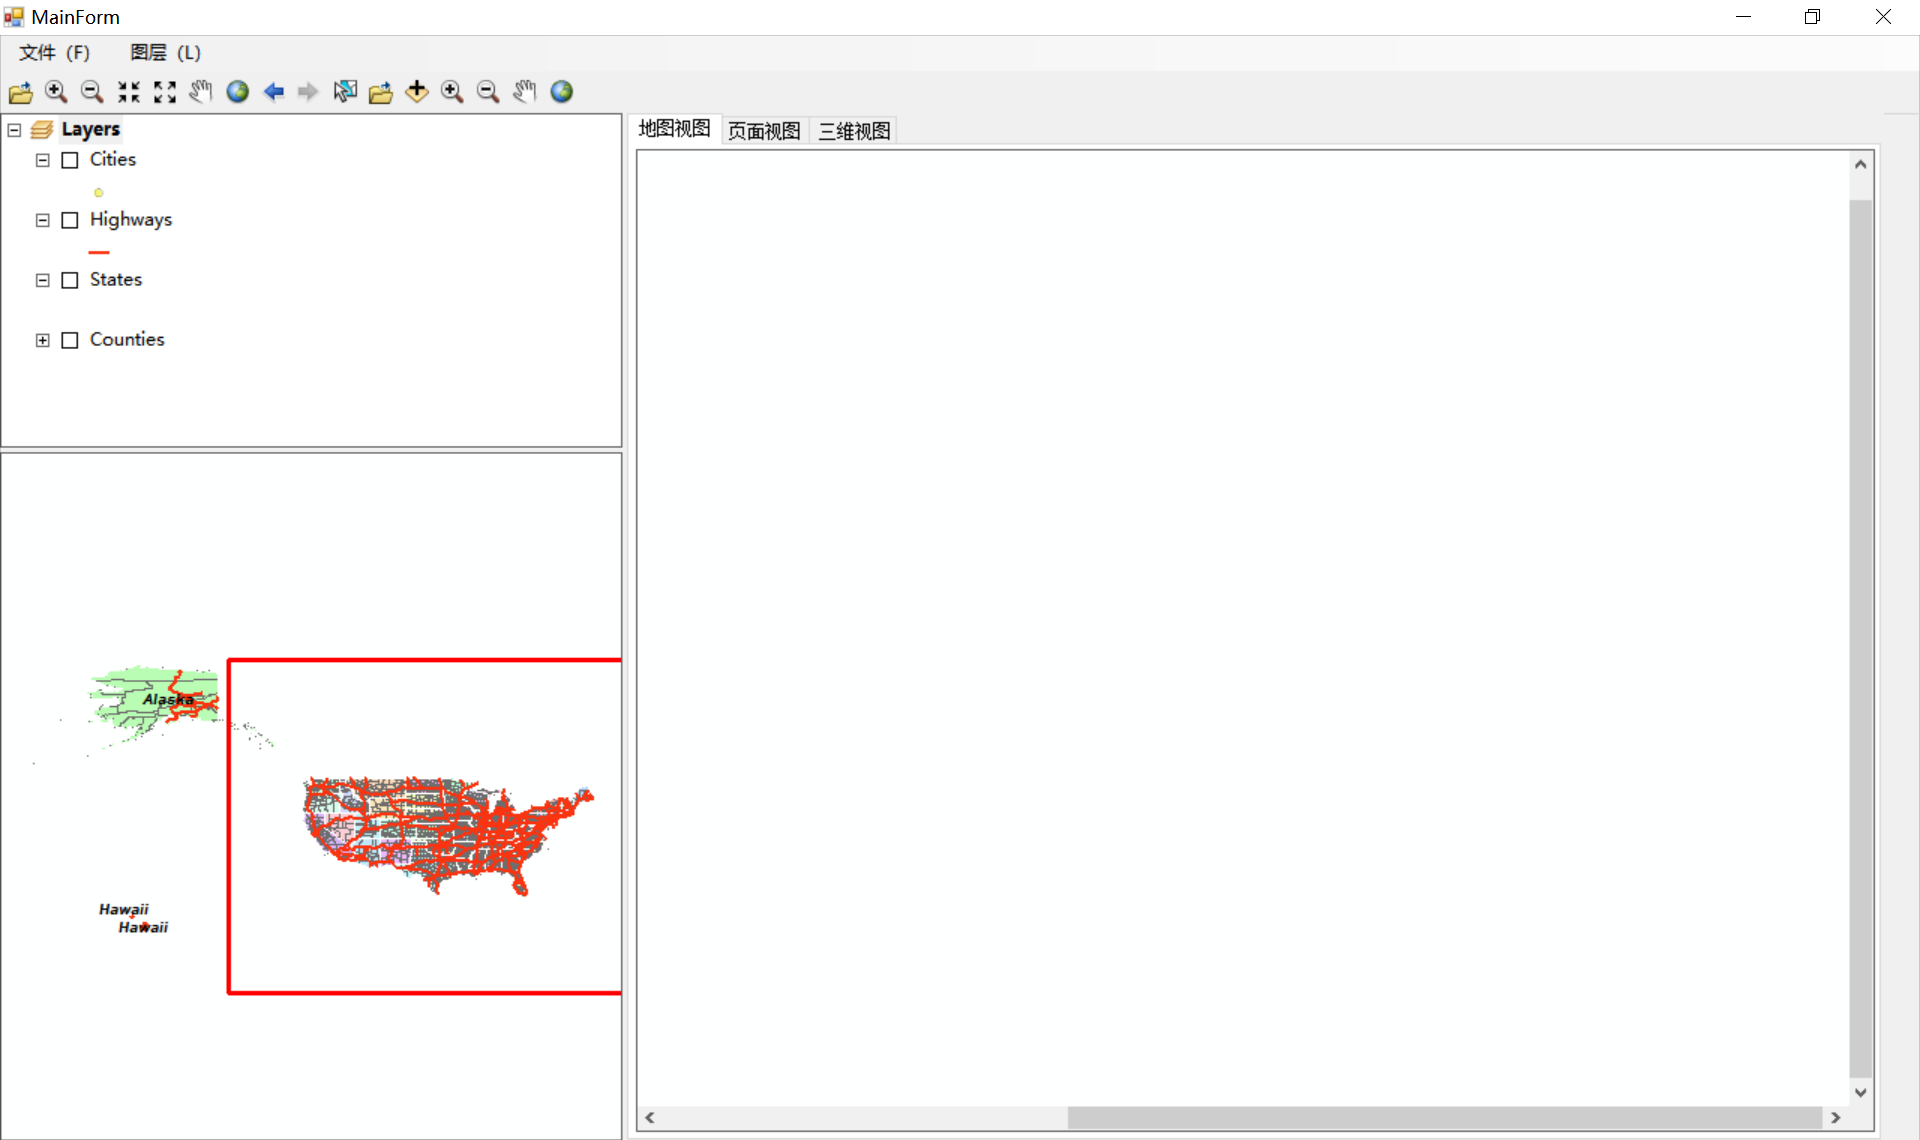Open the 文件 (F) menu
This screenshot has height=1140, width=1920.
coord(55,52)
